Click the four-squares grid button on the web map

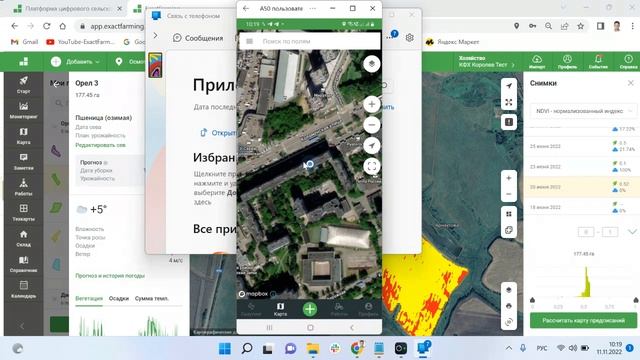[x=509, y=214]
